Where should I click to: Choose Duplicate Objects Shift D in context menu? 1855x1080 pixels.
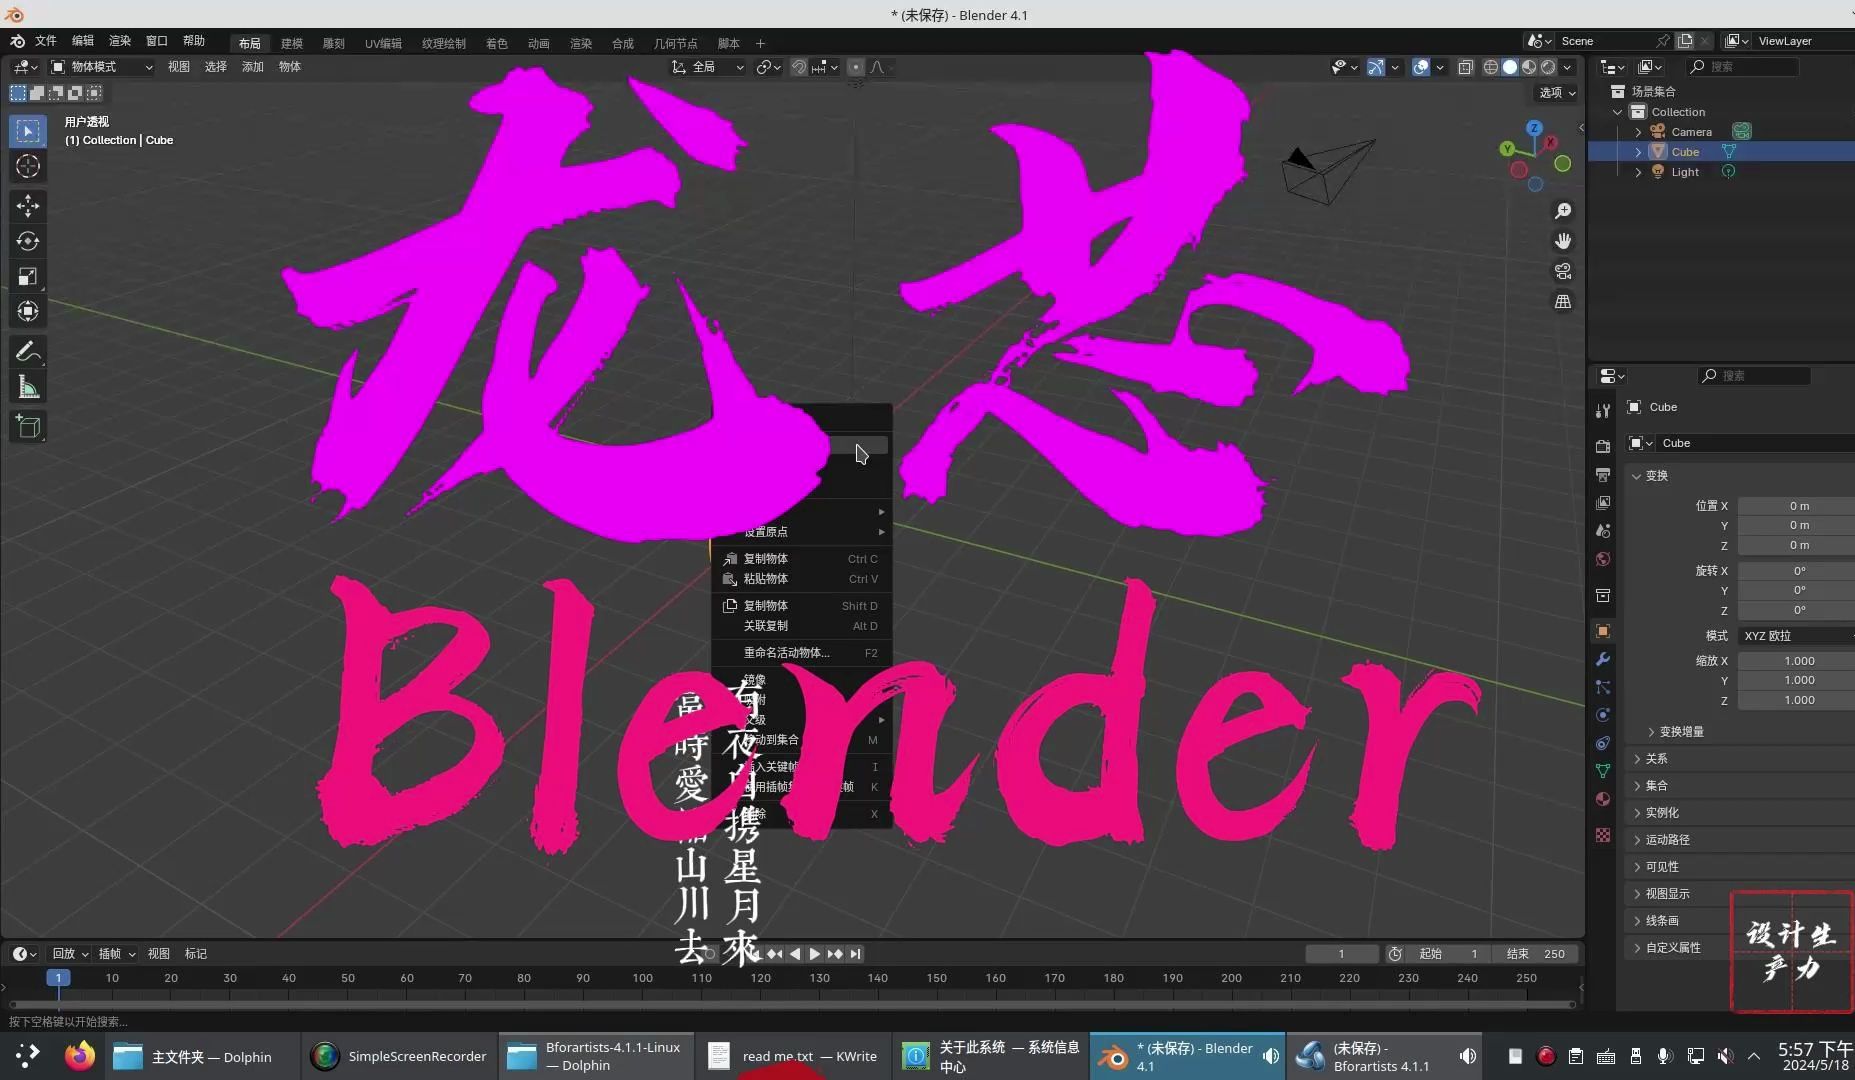[801, 606]
